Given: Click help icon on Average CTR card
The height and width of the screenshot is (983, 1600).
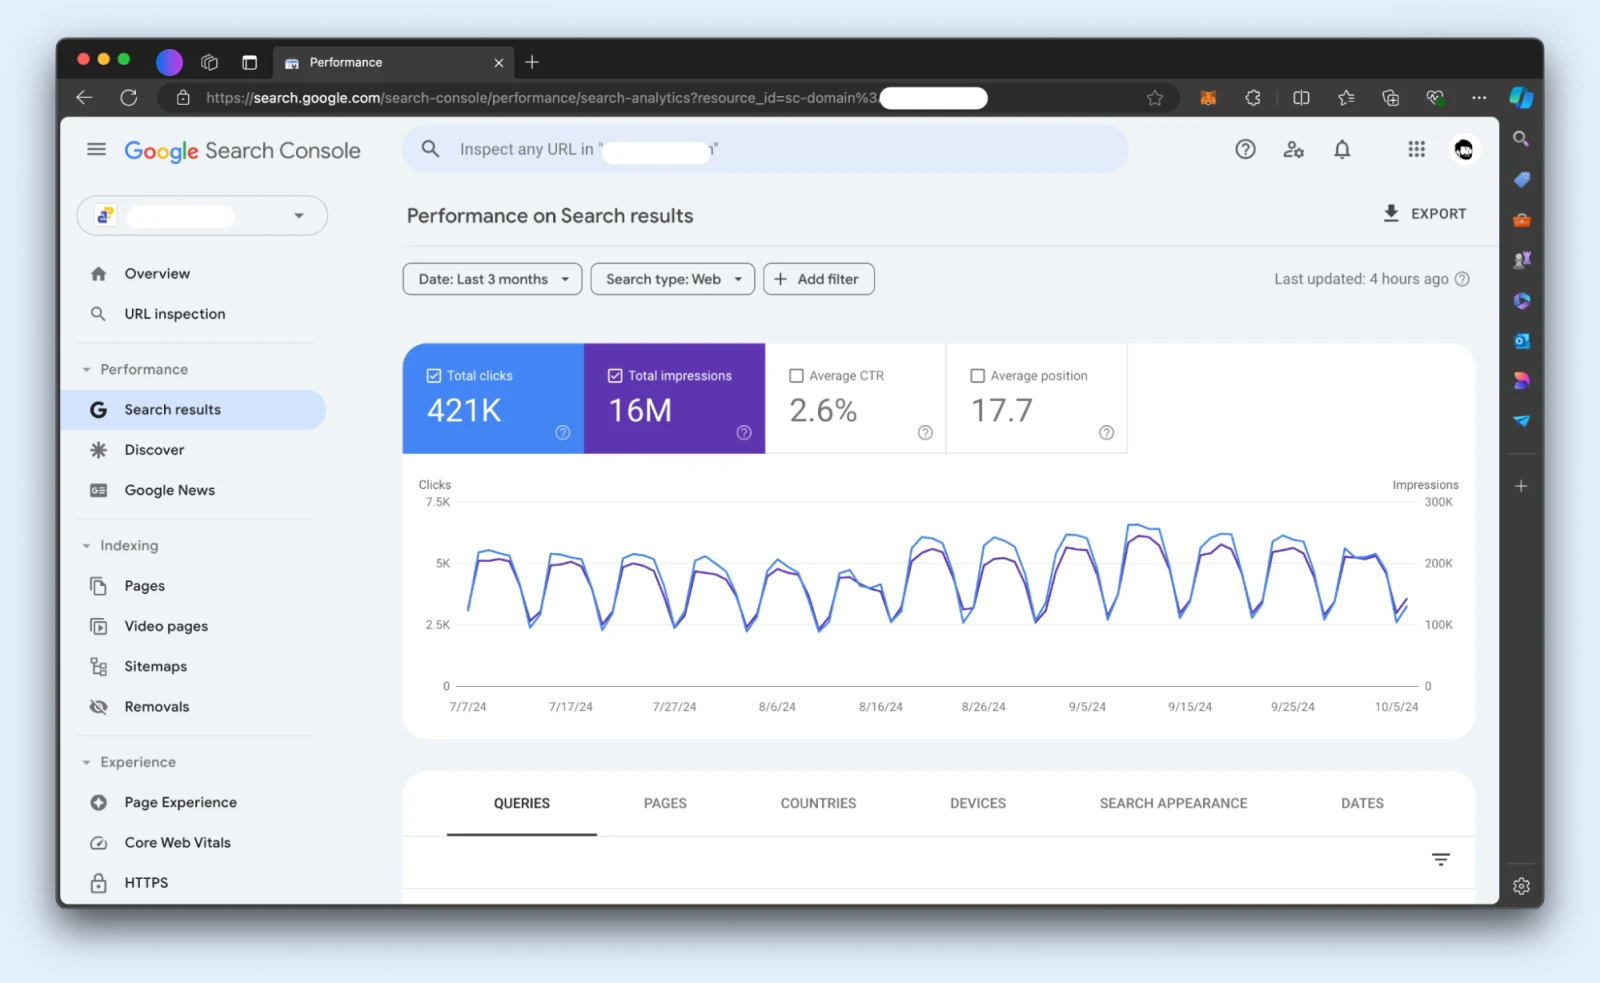Looking at the screenshot, I should (x=925, y=432).
